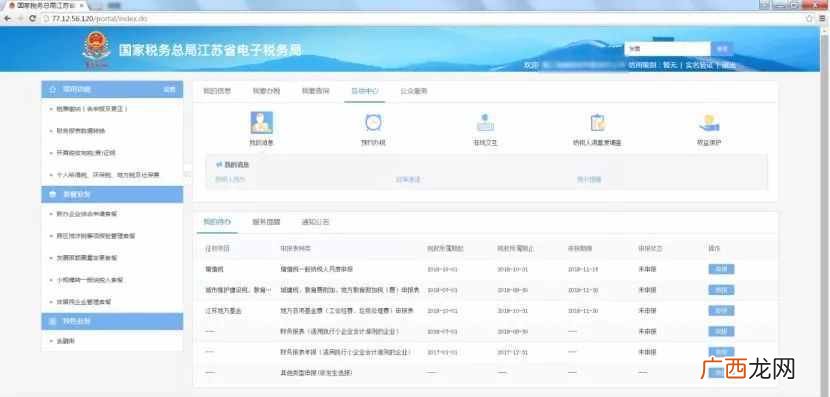Screen dimensions: 830x397
Task: Click 申报 button for 城市维护建设税 row
Action: pyautogui.click(x=721, y=290)
